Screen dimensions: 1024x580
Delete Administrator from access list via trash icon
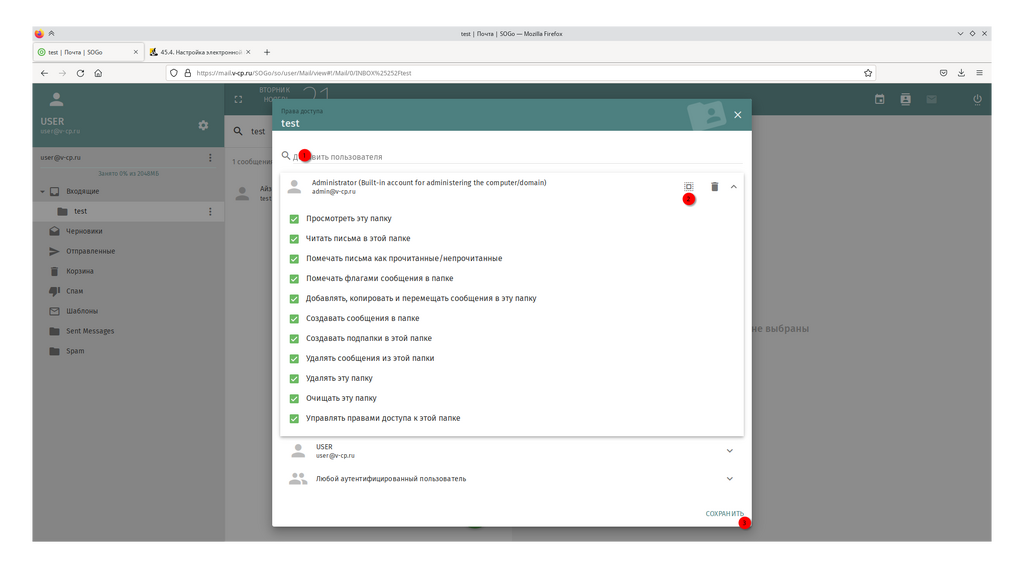pos(714,187)
